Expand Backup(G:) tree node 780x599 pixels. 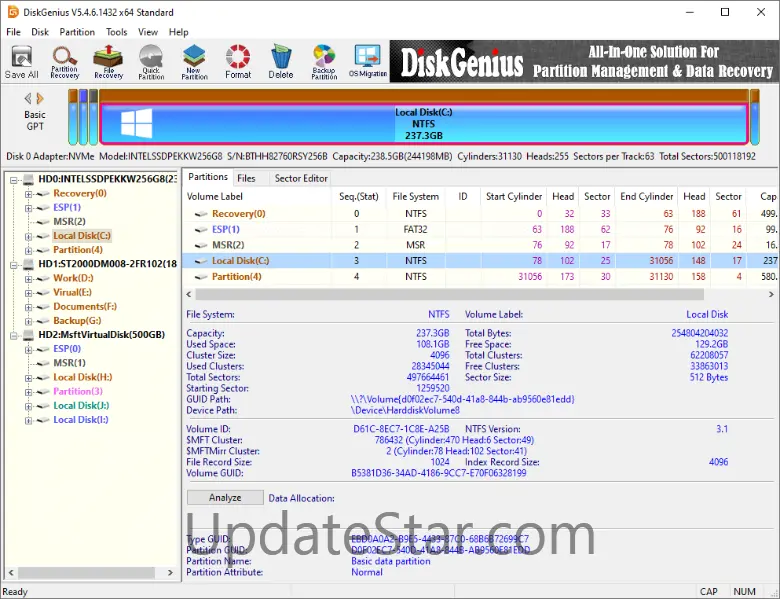pyautogui.click(x=28, y=321)
